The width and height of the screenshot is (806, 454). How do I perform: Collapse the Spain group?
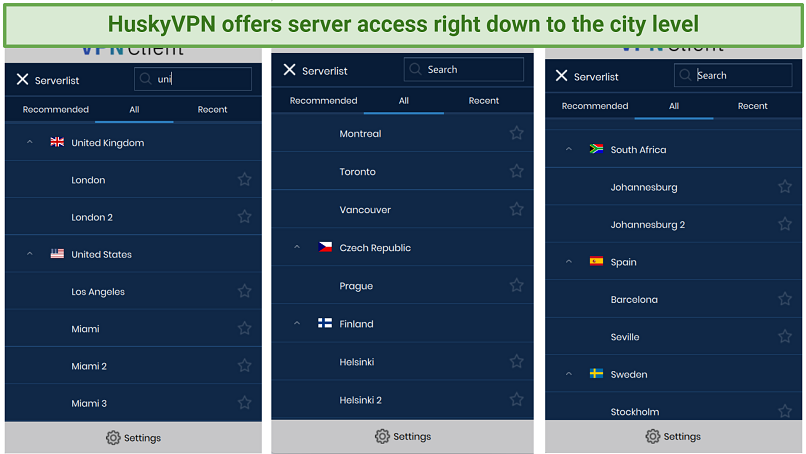(x=569, y=262)
